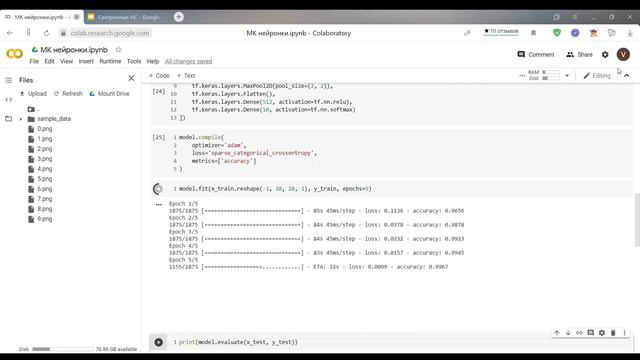
Task: Click the green shield extension icon
Action: tap(557, 33)
